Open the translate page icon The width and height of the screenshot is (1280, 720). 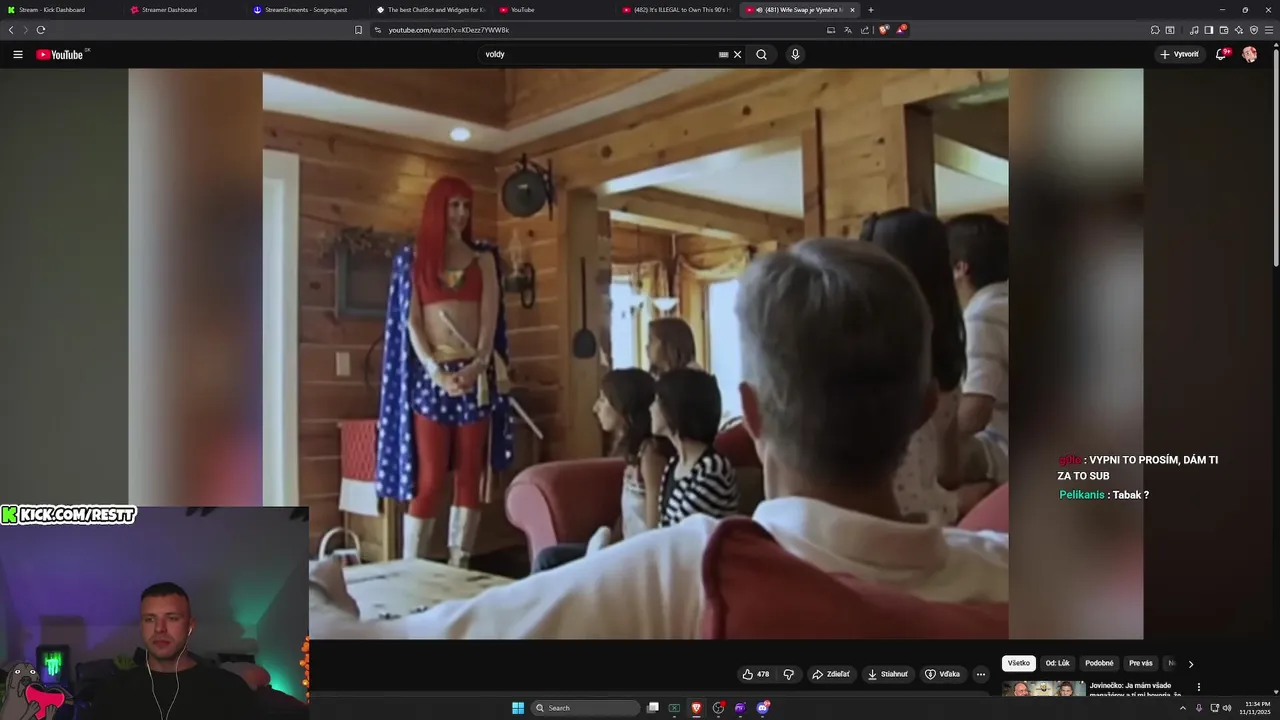click(848, 30)
